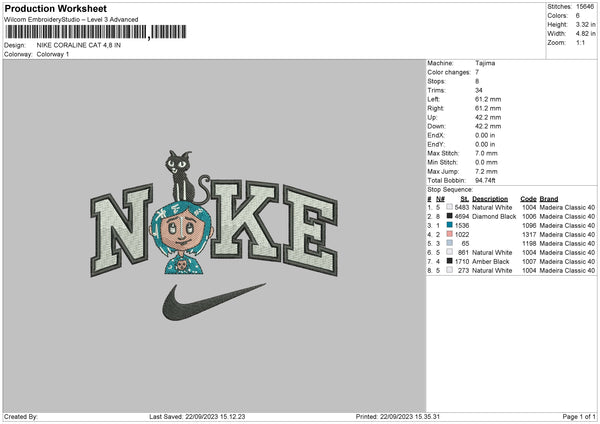
Task: Click the barcode at the top of the worksheet
Action: pos(95,32)
